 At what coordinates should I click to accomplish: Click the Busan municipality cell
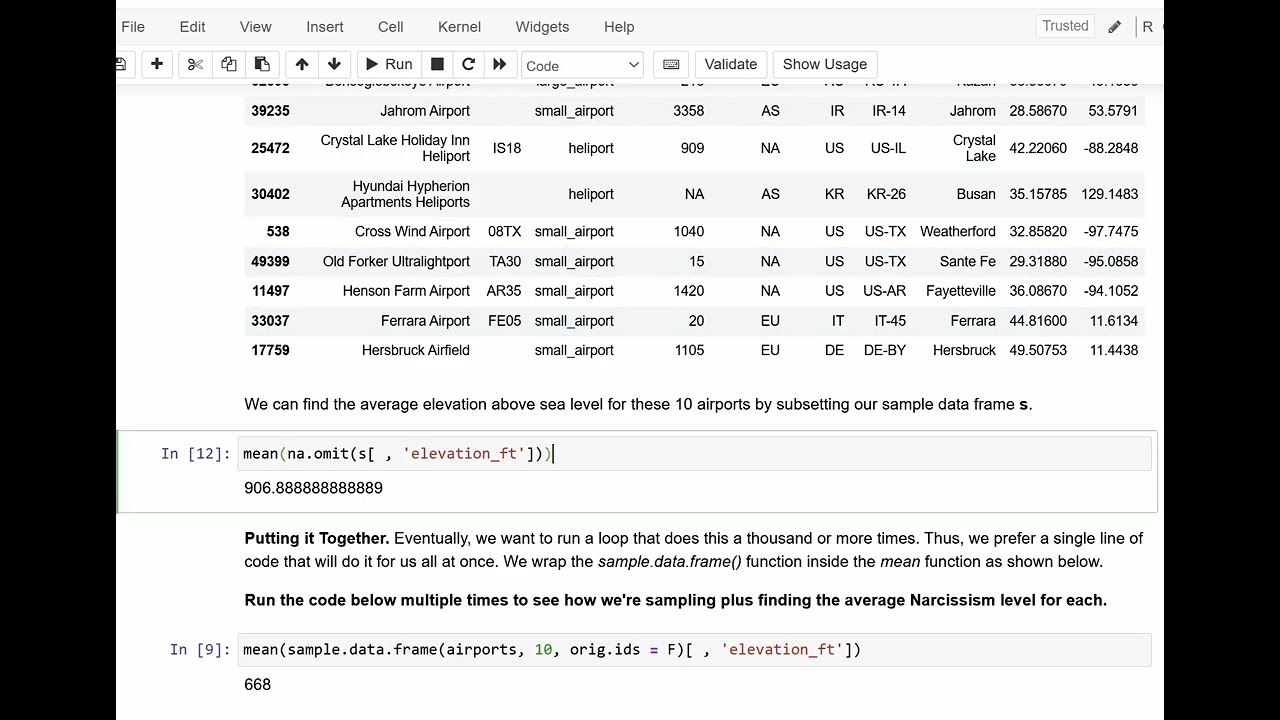(976, 194)
